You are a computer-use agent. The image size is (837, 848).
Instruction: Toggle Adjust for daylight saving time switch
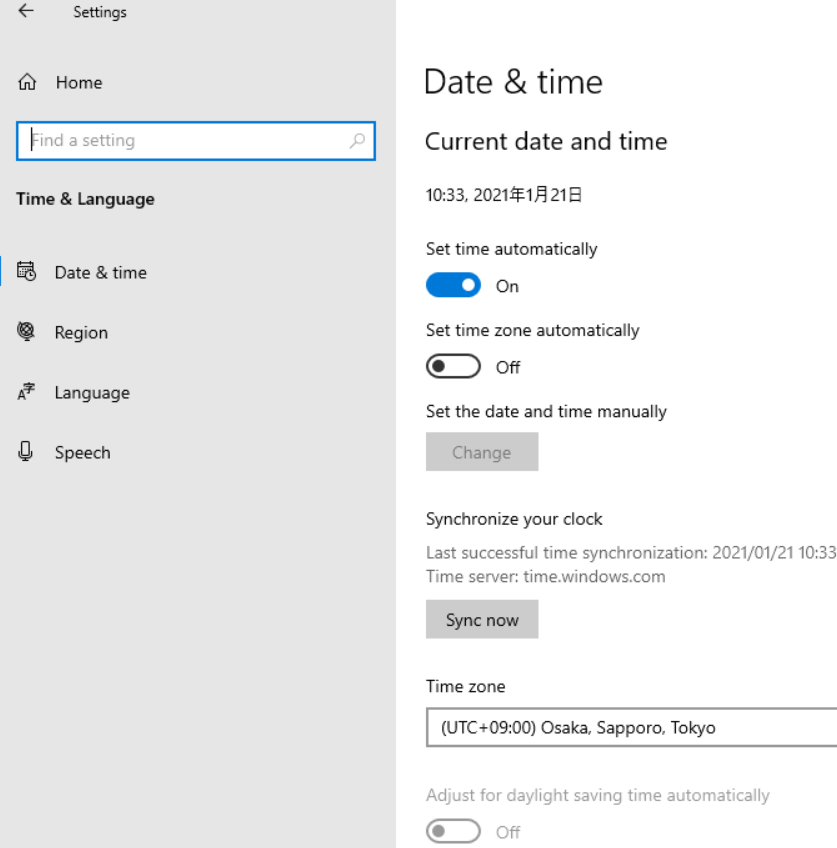click(453, 831)
